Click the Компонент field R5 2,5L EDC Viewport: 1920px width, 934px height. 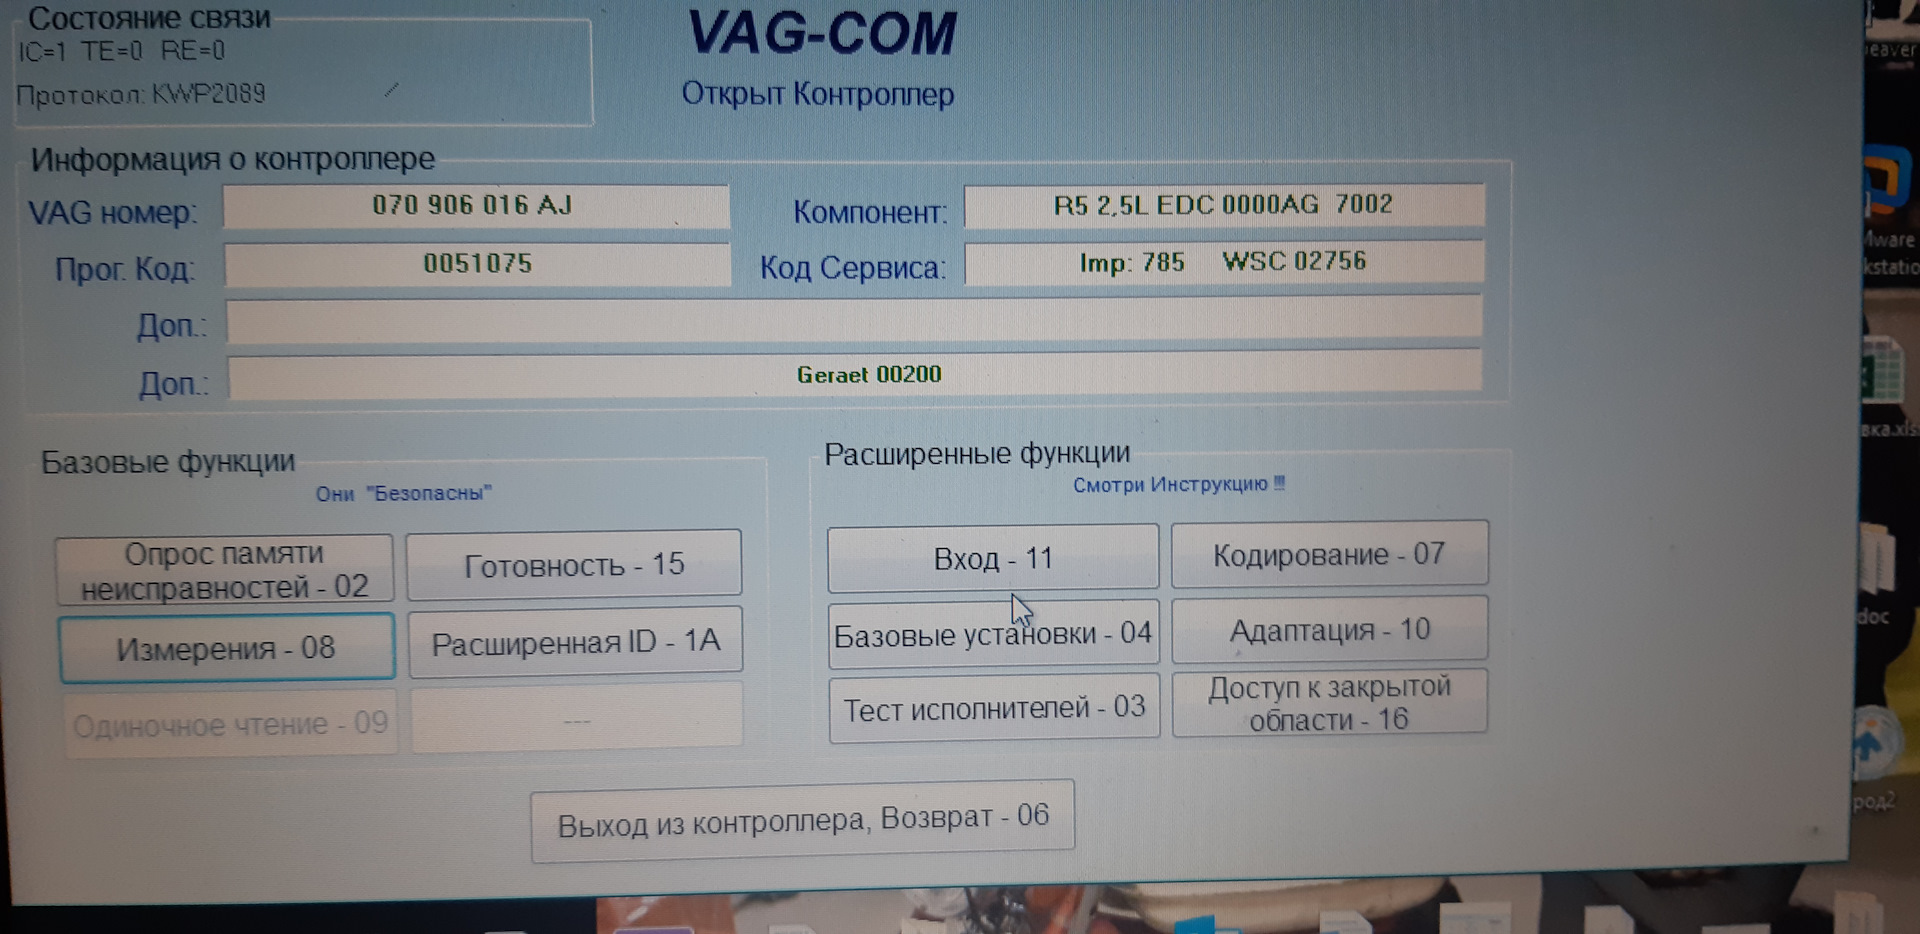(x=1224, y=205)
